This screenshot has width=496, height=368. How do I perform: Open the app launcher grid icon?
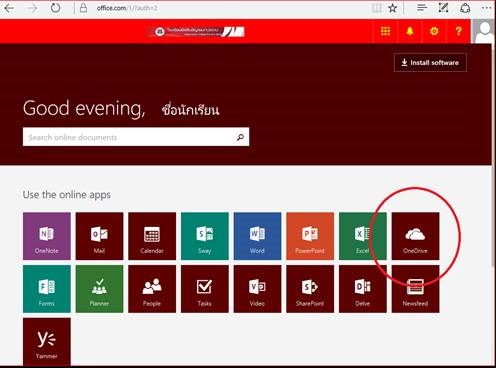click(385, 31)
